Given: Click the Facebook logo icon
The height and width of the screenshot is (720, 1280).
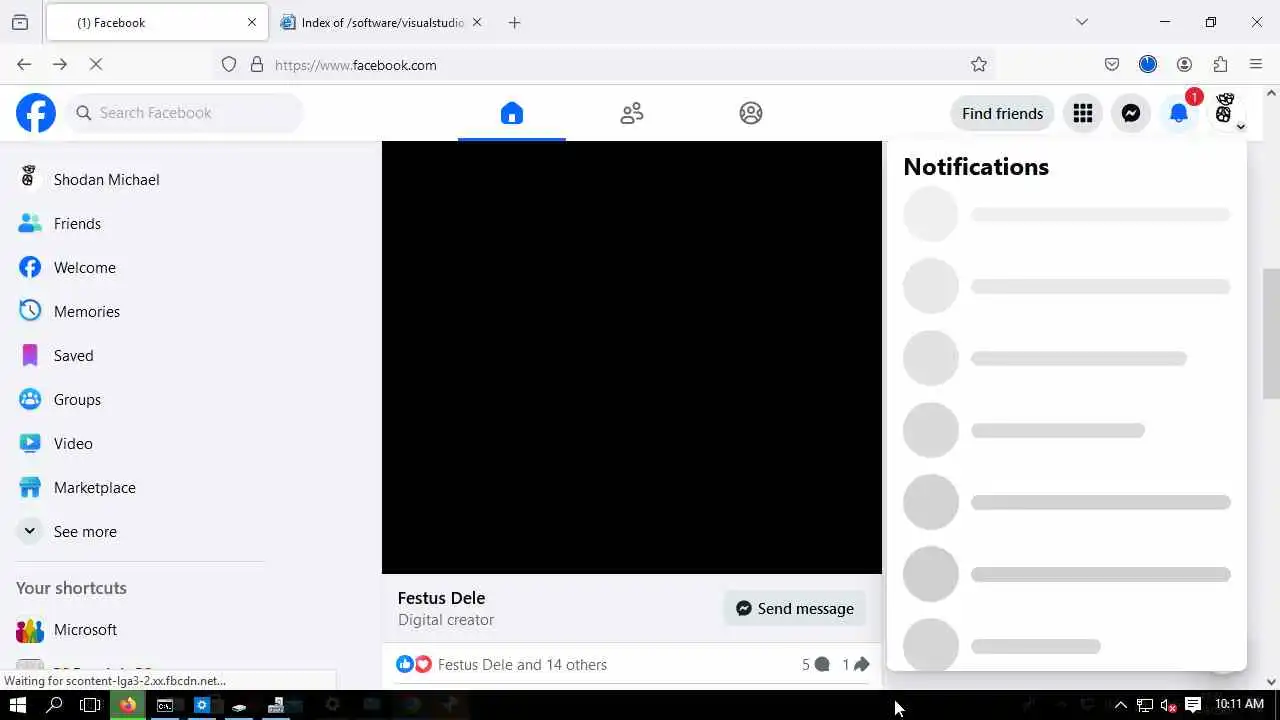Looking at the screenshot, I should [36, 113].
